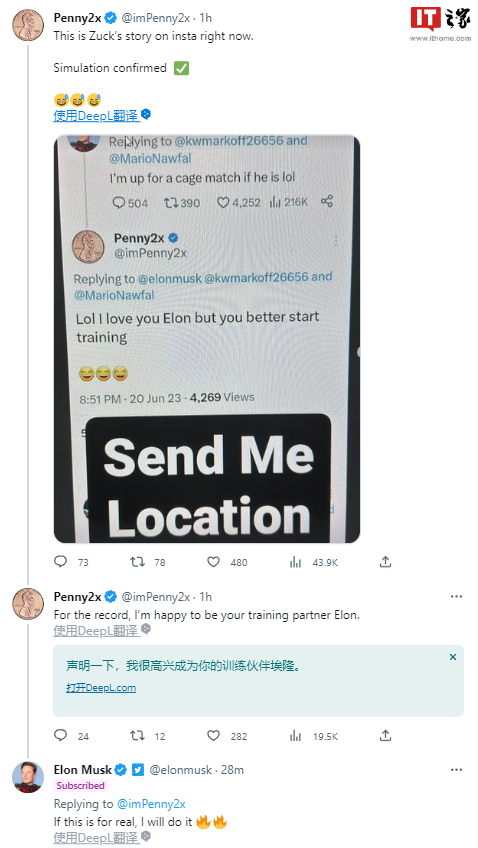478x848 pixels.
Task: Close the DeepL translation box
Action: point(453,657)
